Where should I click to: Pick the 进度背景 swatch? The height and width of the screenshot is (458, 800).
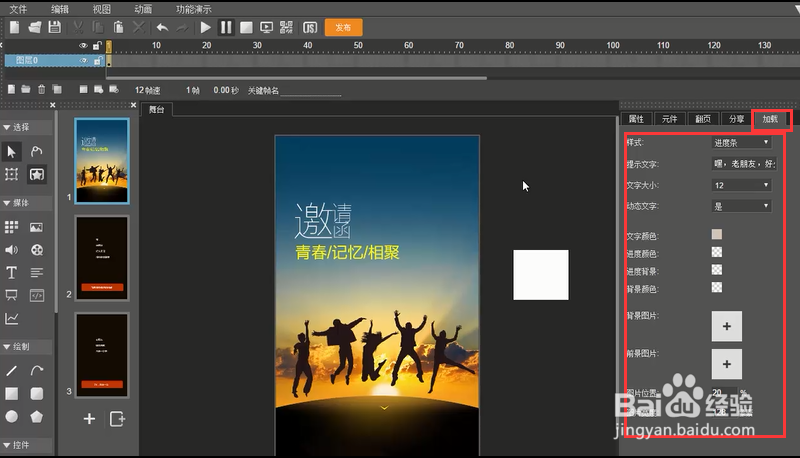[x=717, y=270]
